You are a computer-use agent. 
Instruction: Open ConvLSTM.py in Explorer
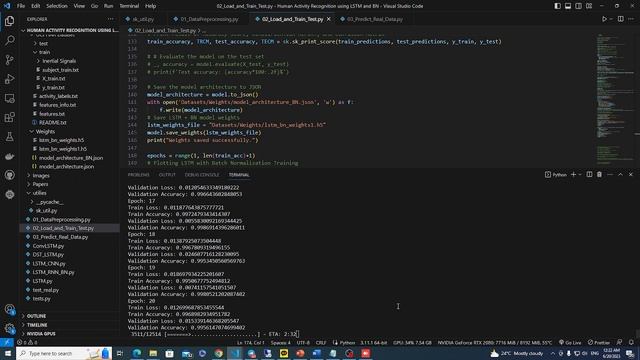tap(48, 246)
